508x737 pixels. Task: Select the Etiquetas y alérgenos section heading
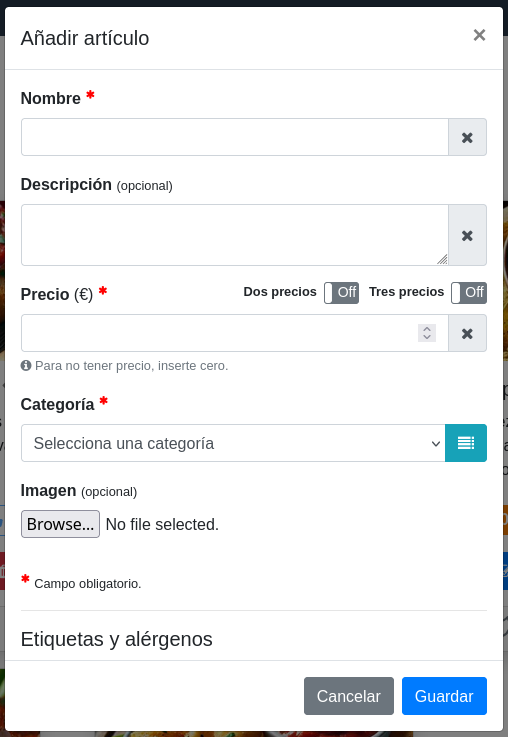coord(117,639)
